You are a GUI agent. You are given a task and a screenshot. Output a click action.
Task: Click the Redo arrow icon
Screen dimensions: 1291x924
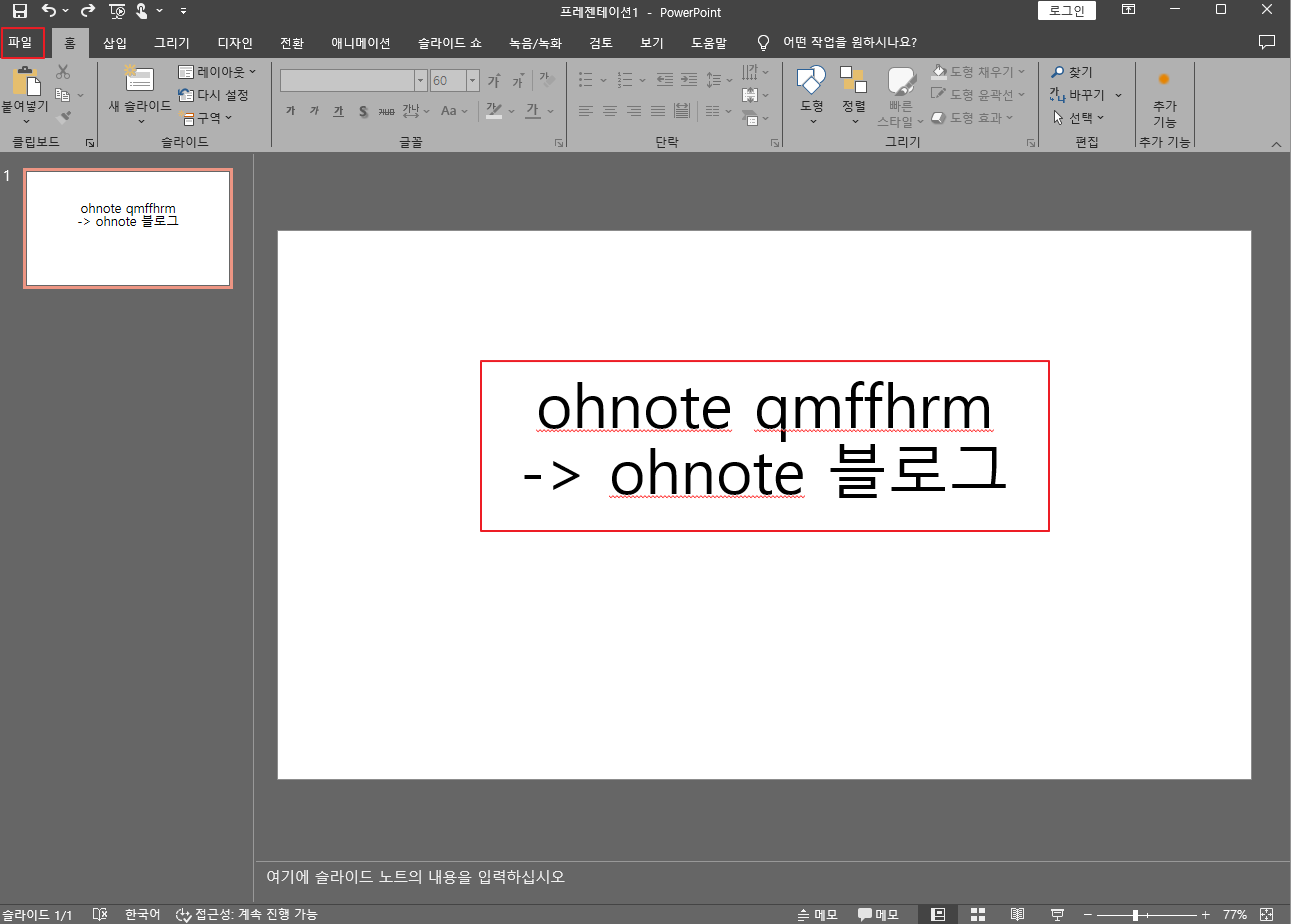[87, 11]
